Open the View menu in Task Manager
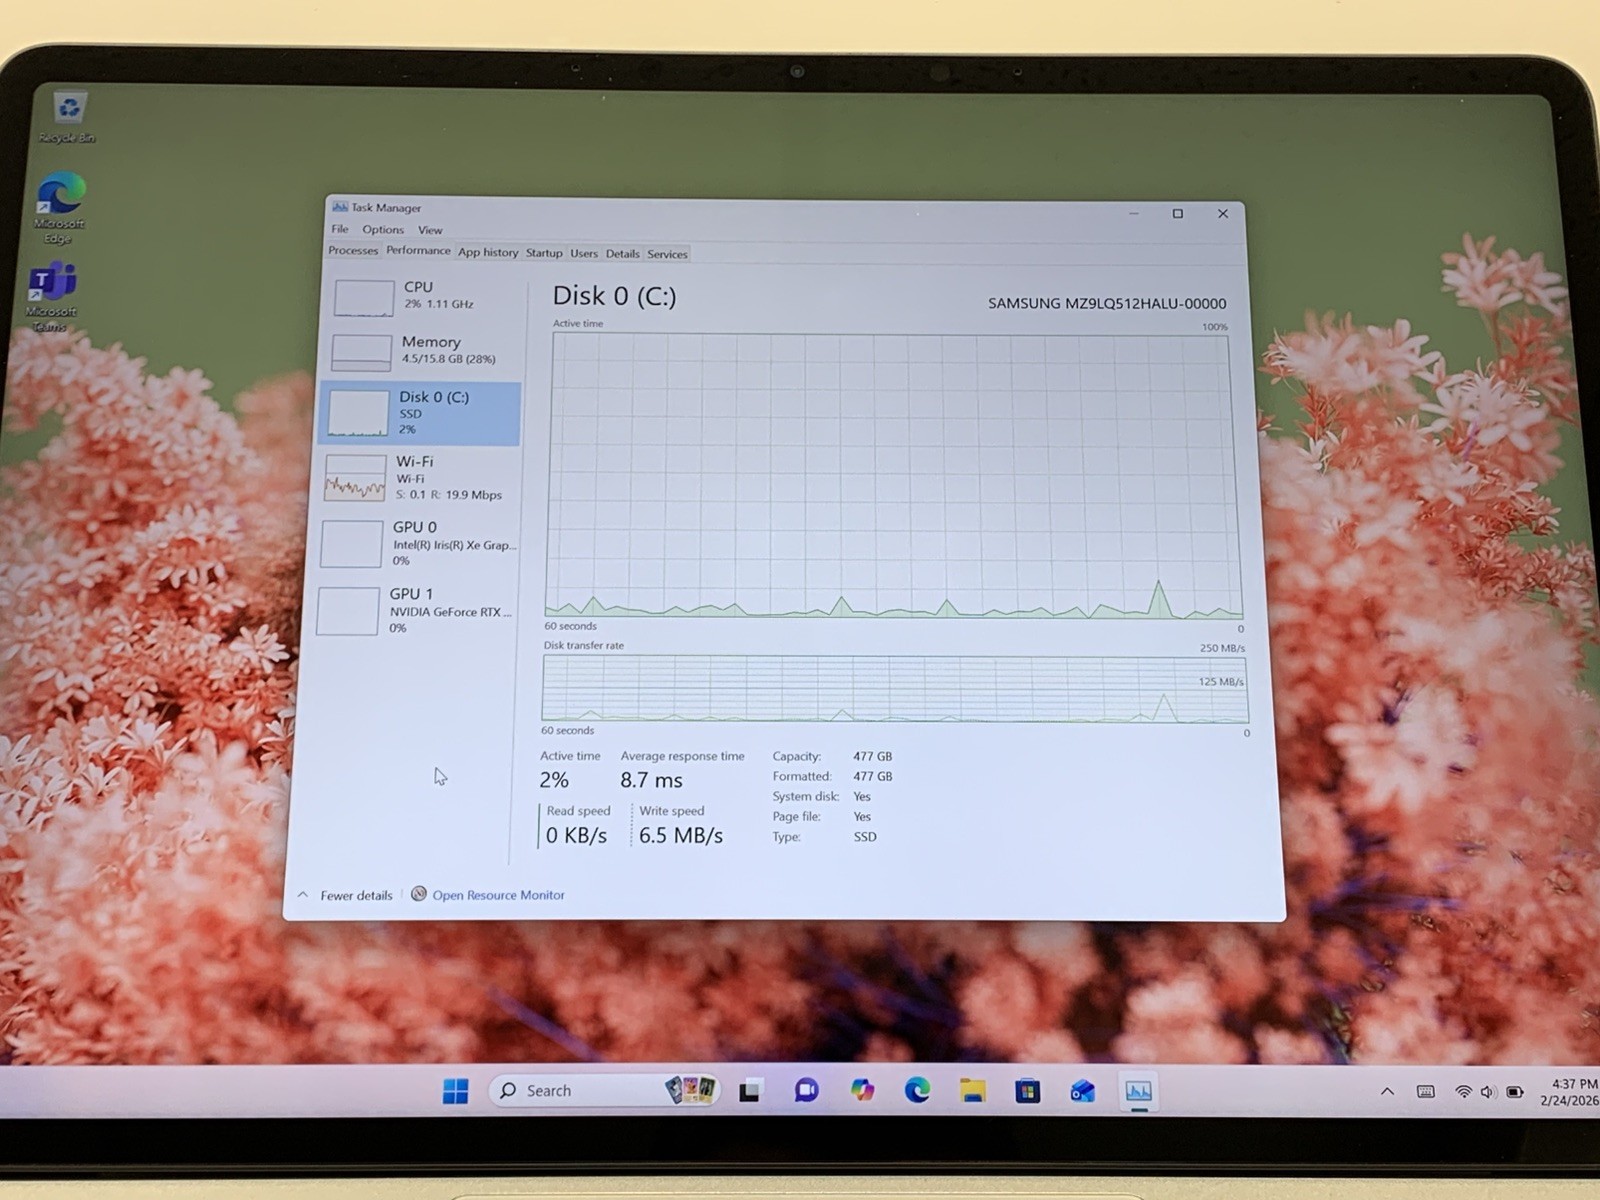This screenshot has width=1600, height=1200. pos(430,230)
